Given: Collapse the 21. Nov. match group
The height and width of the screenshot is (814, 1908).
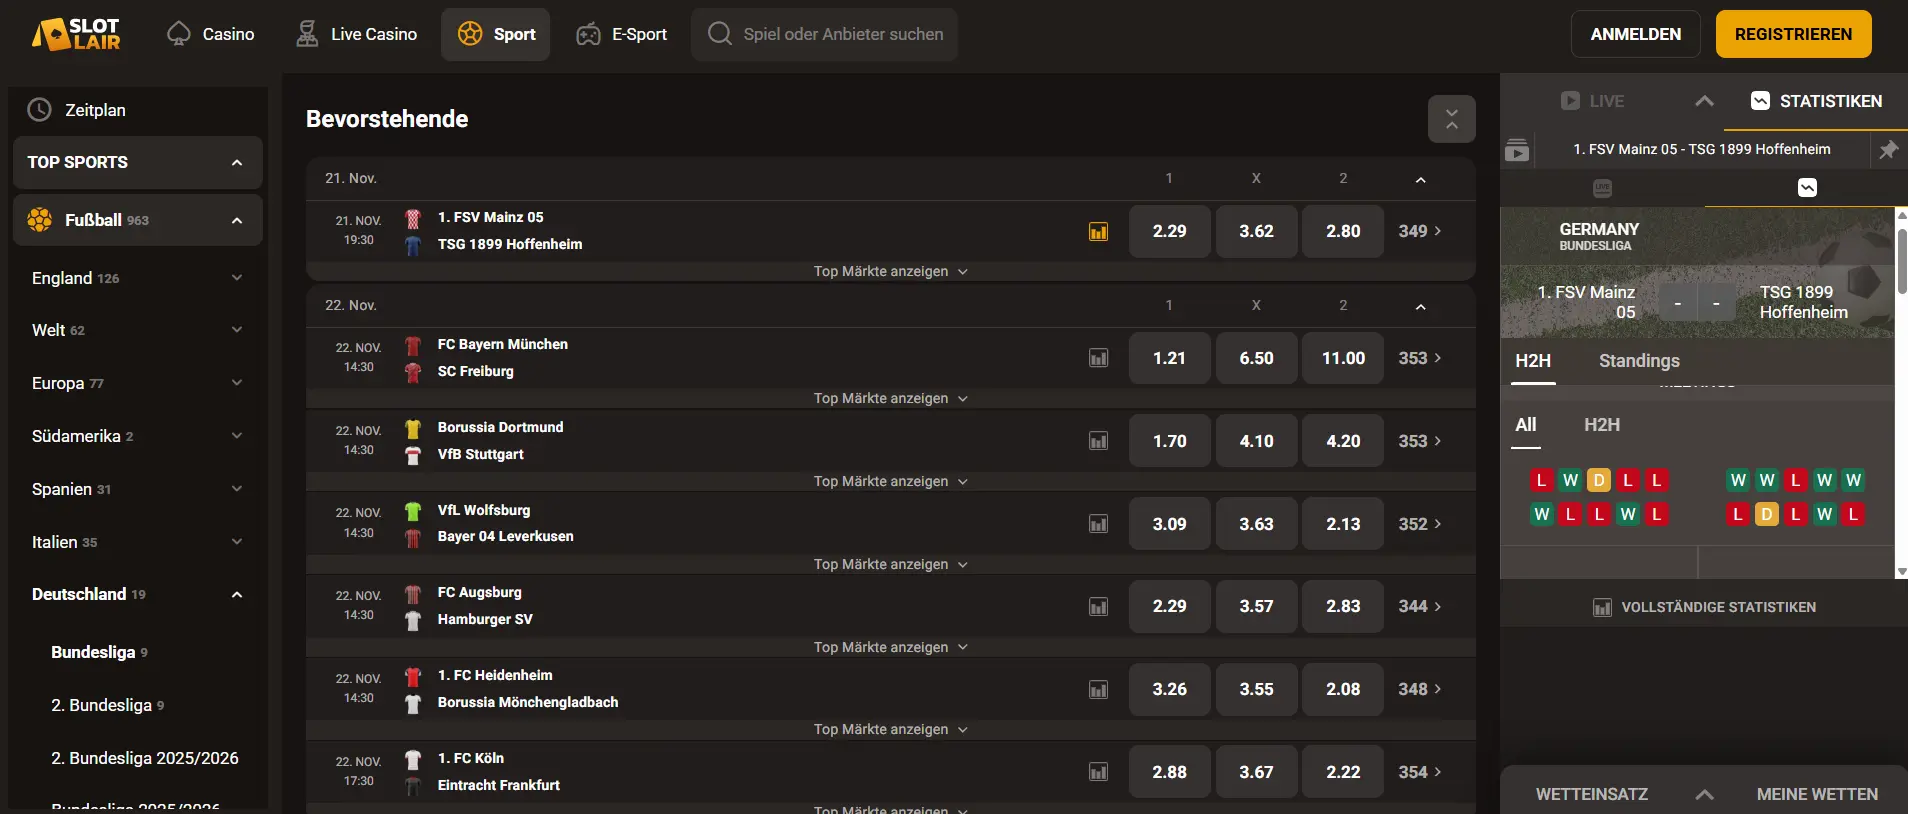Looking at the screenshot, I should (1420, 180).
